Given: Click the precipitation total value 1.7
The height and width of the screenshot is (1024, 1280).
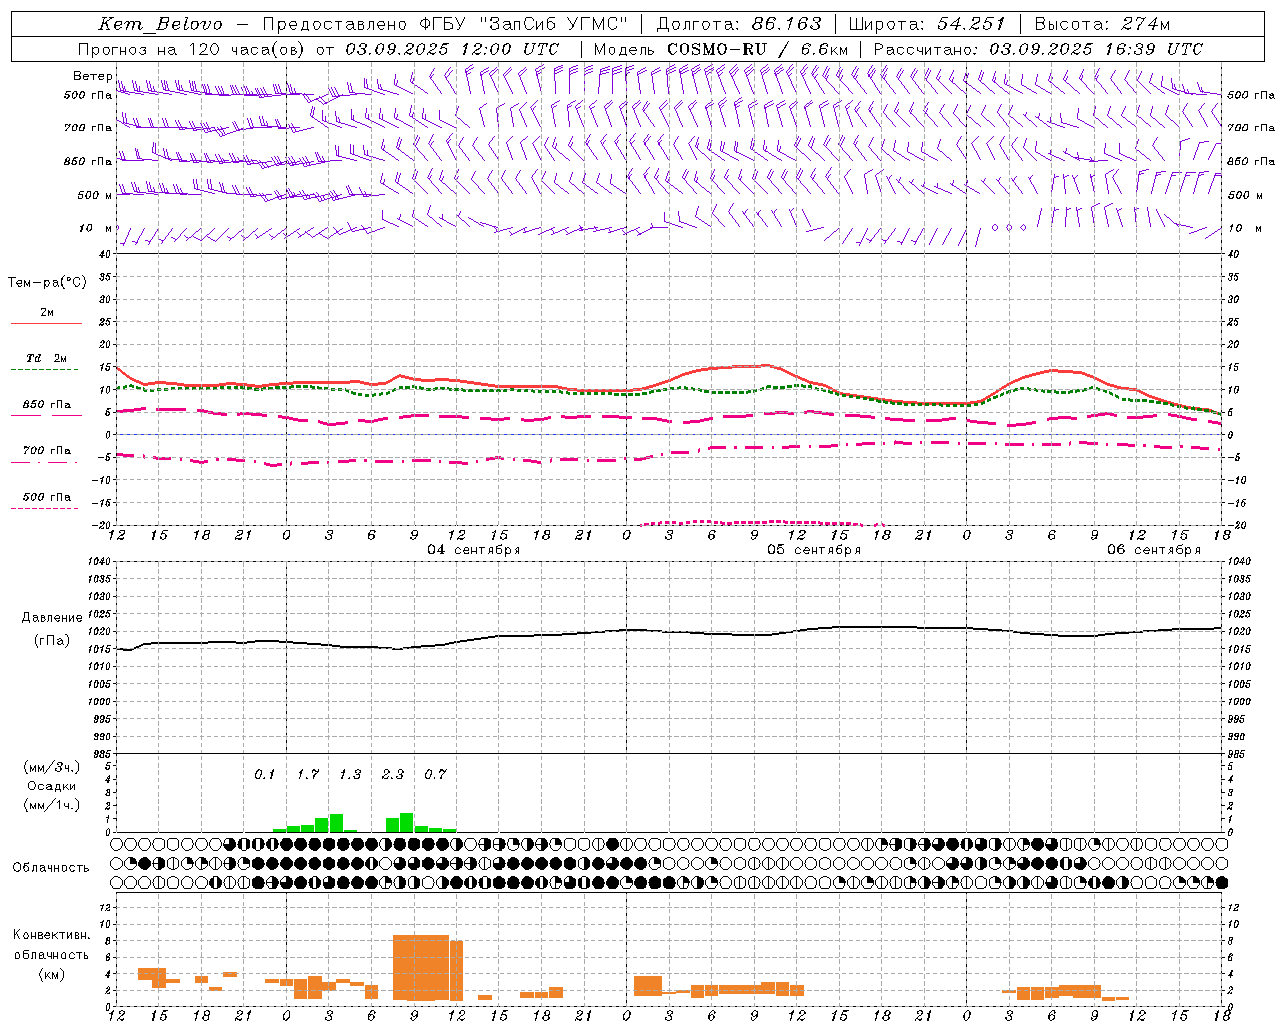Looking at the screenshot, I should click(x=308, y=775).
